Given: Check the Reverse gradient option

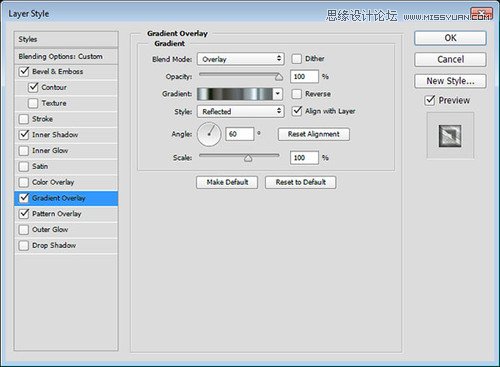Looking at the screenshot, I should click(296, 94).
